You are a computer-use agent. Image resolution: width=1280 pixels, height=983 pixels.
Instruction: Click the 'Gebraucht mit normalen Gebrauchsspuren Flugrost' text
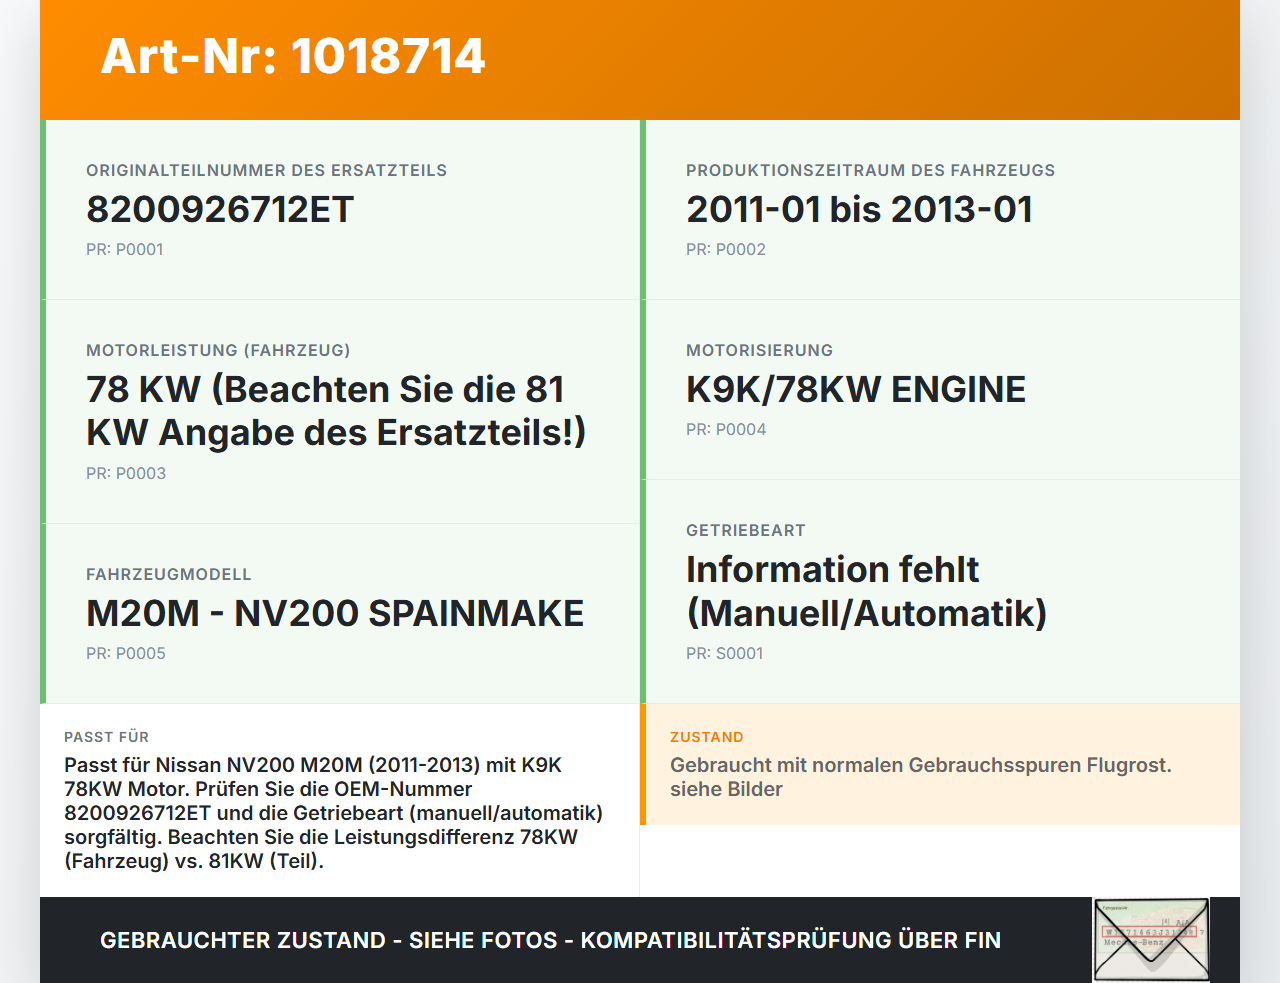coord(921,777)
